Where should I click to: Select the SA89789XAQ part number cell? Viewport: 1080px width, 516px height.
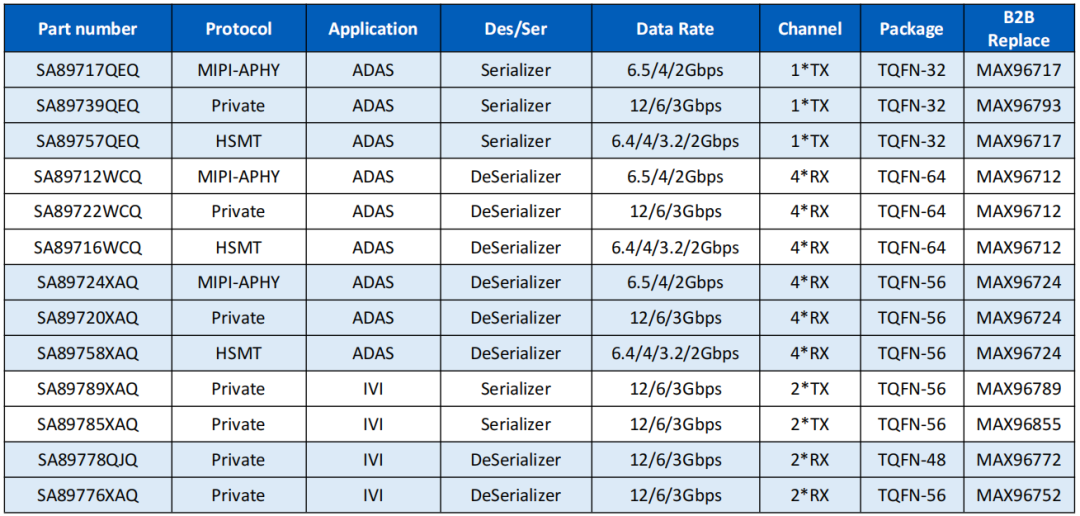(88, 389)
